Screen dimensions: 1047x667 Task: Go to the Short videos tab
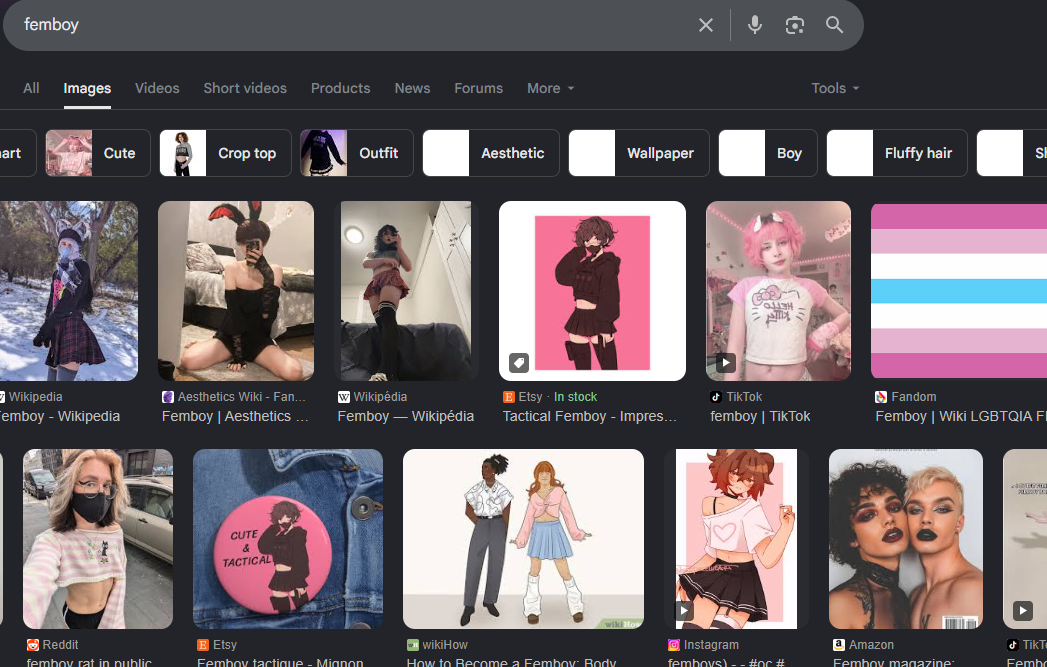click(x=245, y=88)
